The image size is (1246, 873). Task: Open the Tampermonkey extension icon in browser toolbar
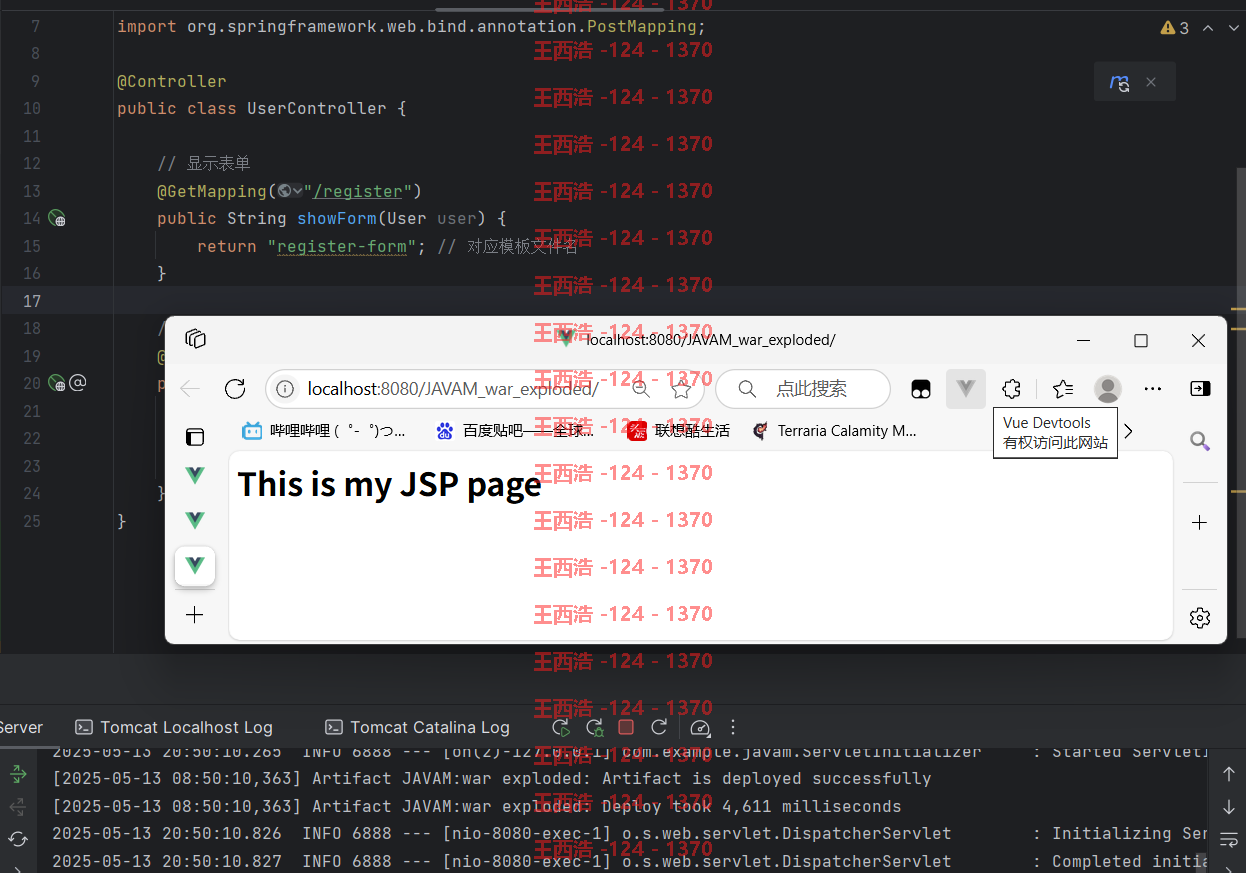[921, 389]
